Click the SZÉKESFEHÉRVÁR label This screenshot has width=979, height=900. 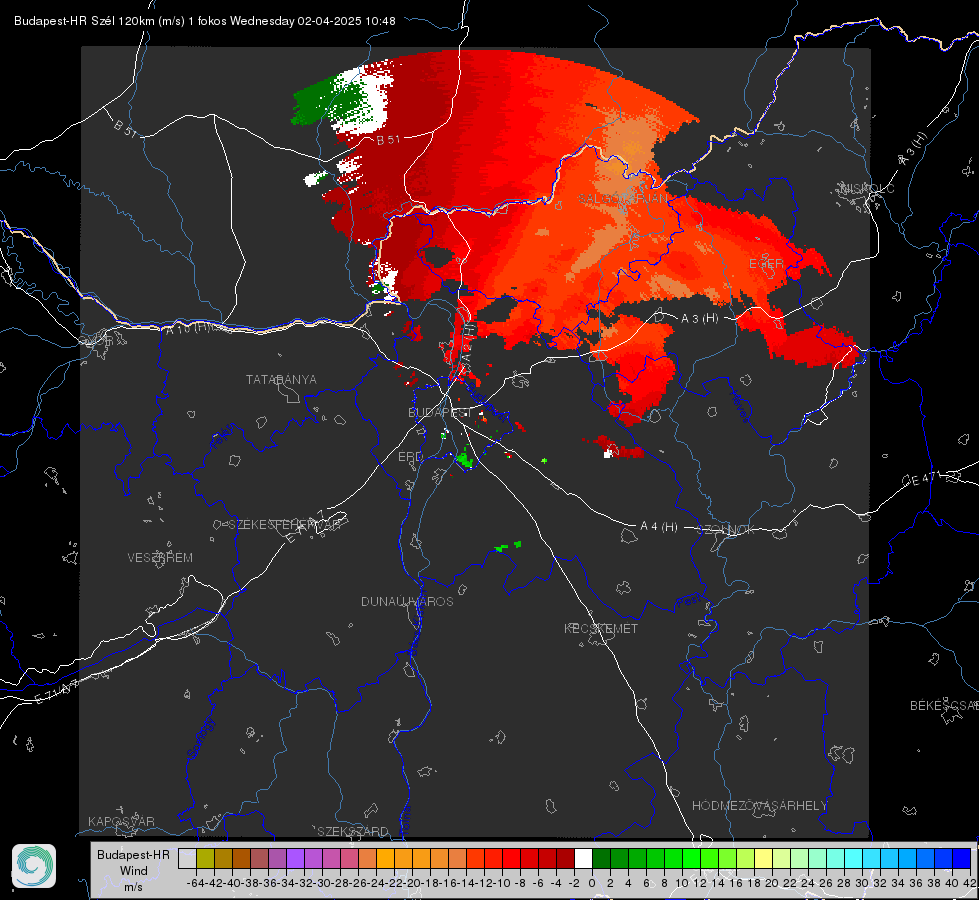tap(286, 525)
